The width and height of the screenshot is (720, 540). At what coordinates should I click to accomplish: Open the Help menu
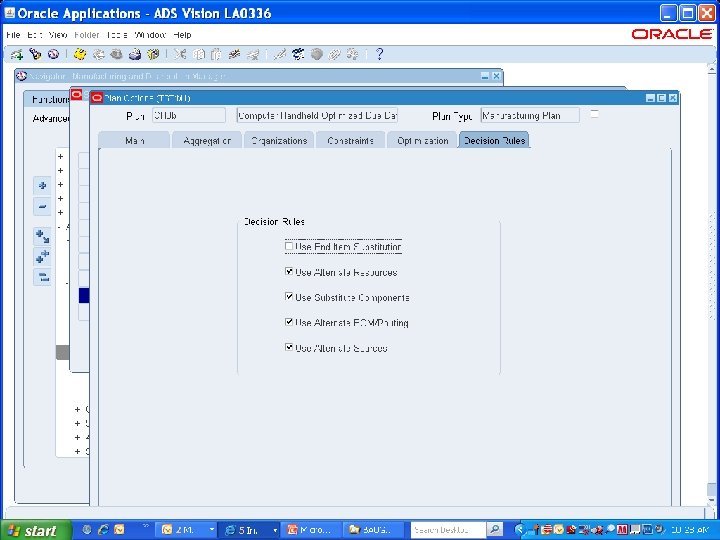click(182, 35)
